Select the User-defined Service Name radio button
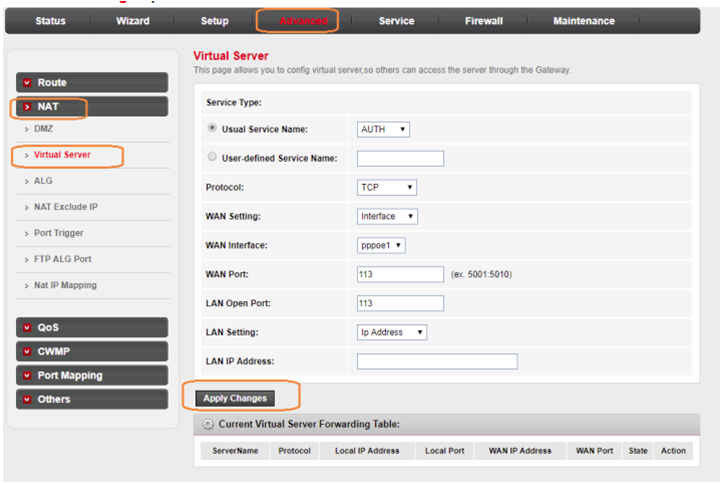 (x=211, y=158)
